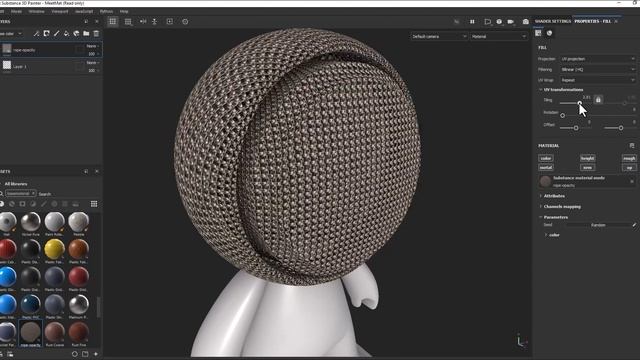The image size is (640, 360).
Task: Delete the selected layer
Action: pyautogui.click(x=96, y=33)
